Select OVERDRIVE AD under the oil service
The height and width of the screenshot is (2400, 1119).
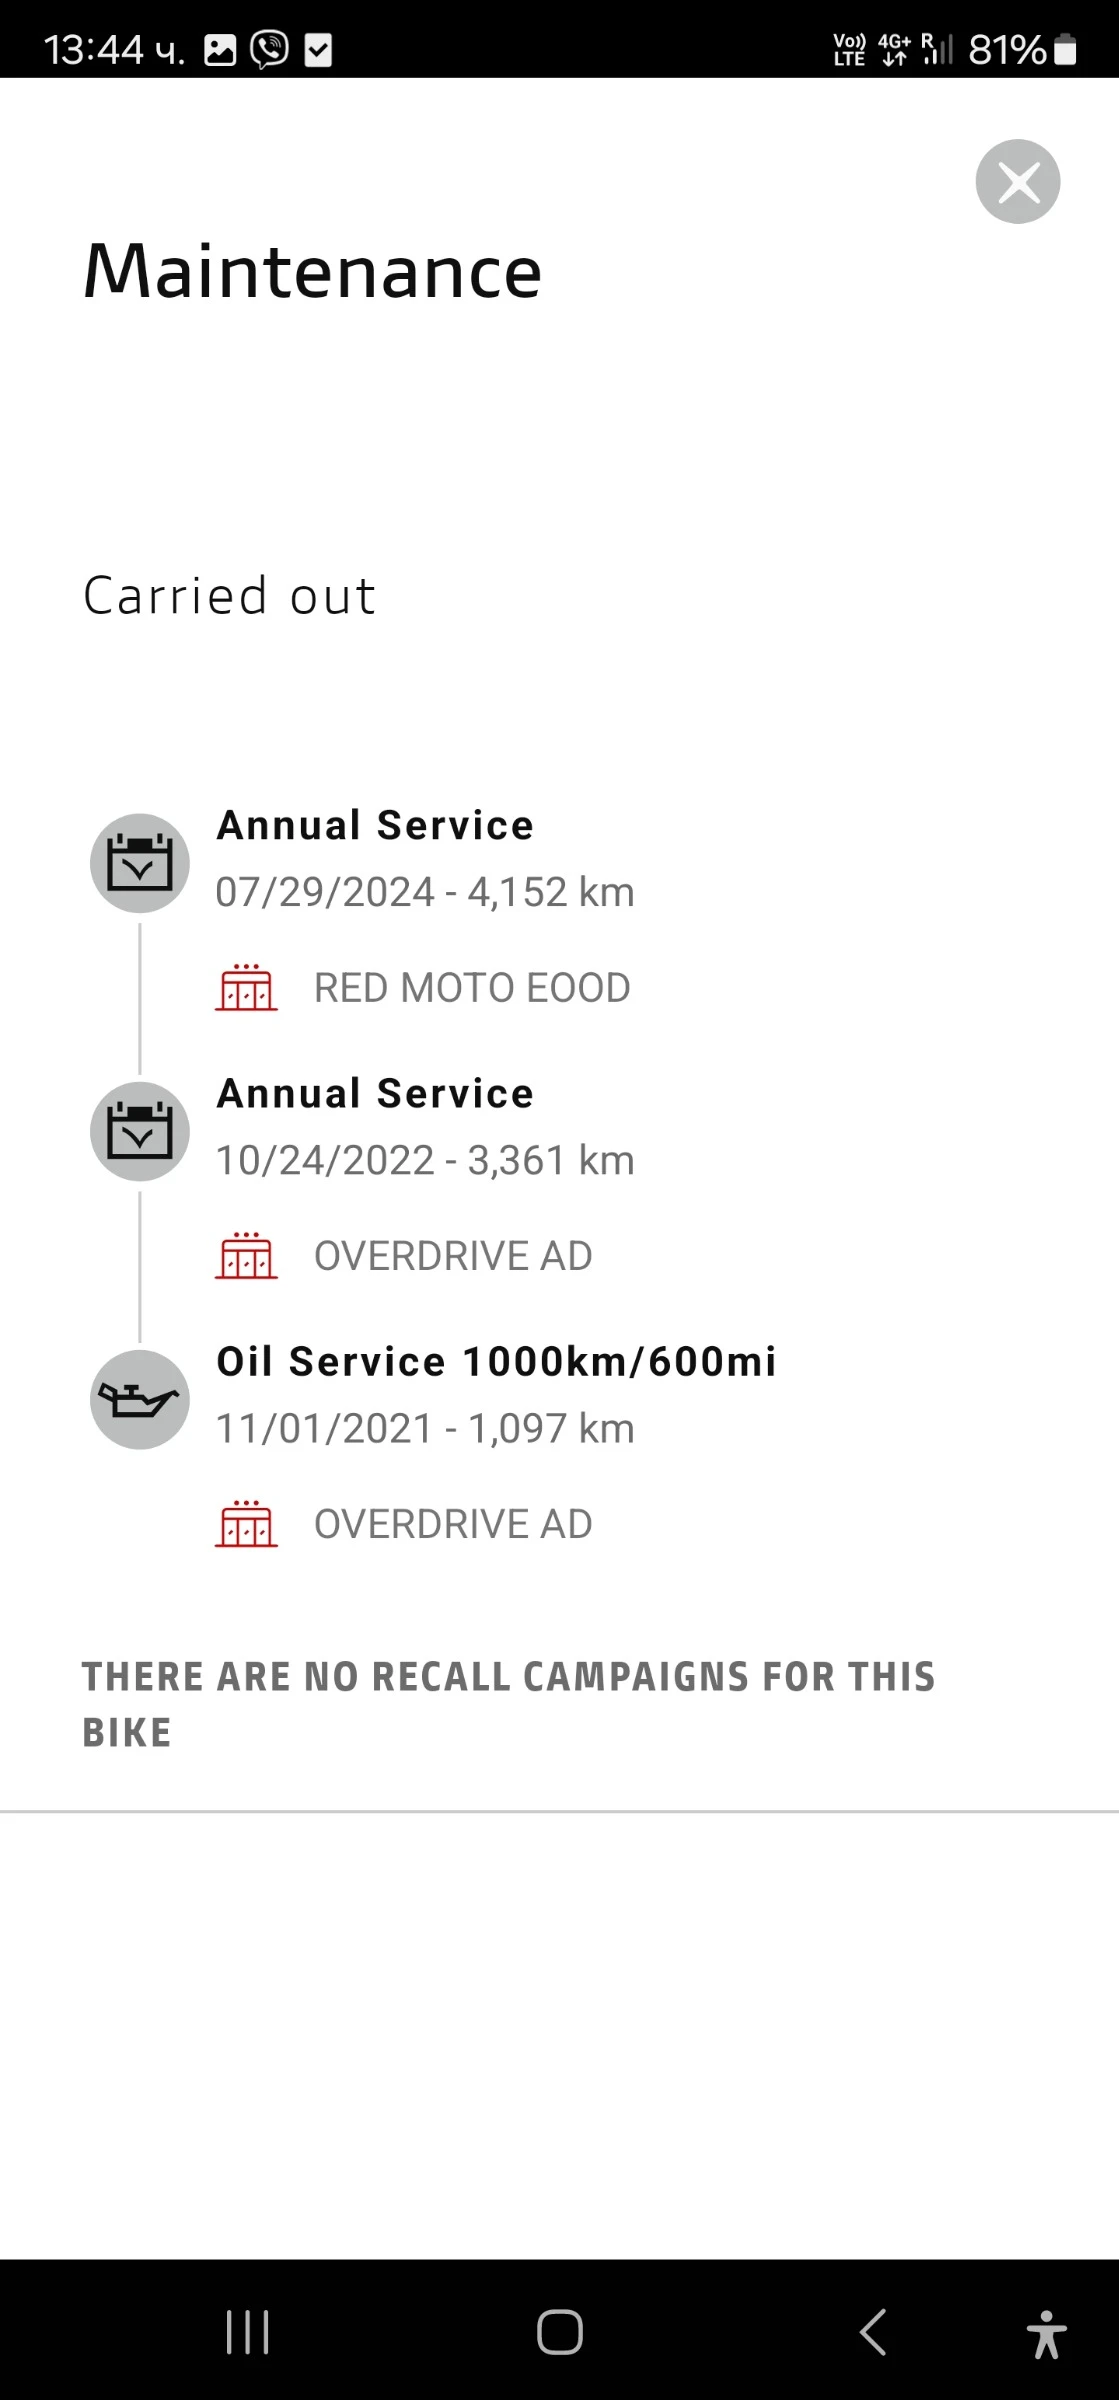[453, 1524]
